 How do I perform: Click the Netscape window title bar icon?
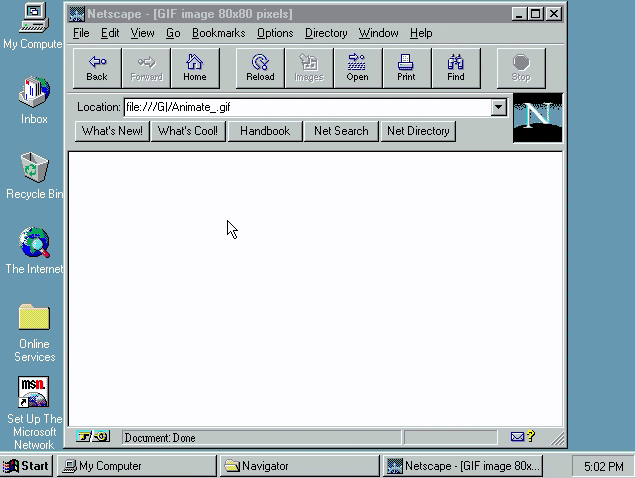point(77,14)
